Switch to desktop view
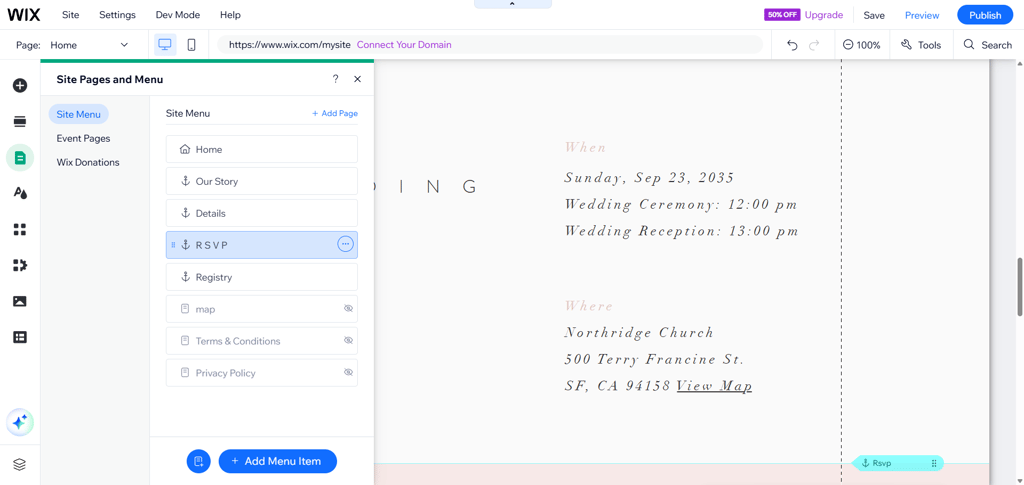The height and width of the screenshot is (485, 1024). (x=165, y=45)
